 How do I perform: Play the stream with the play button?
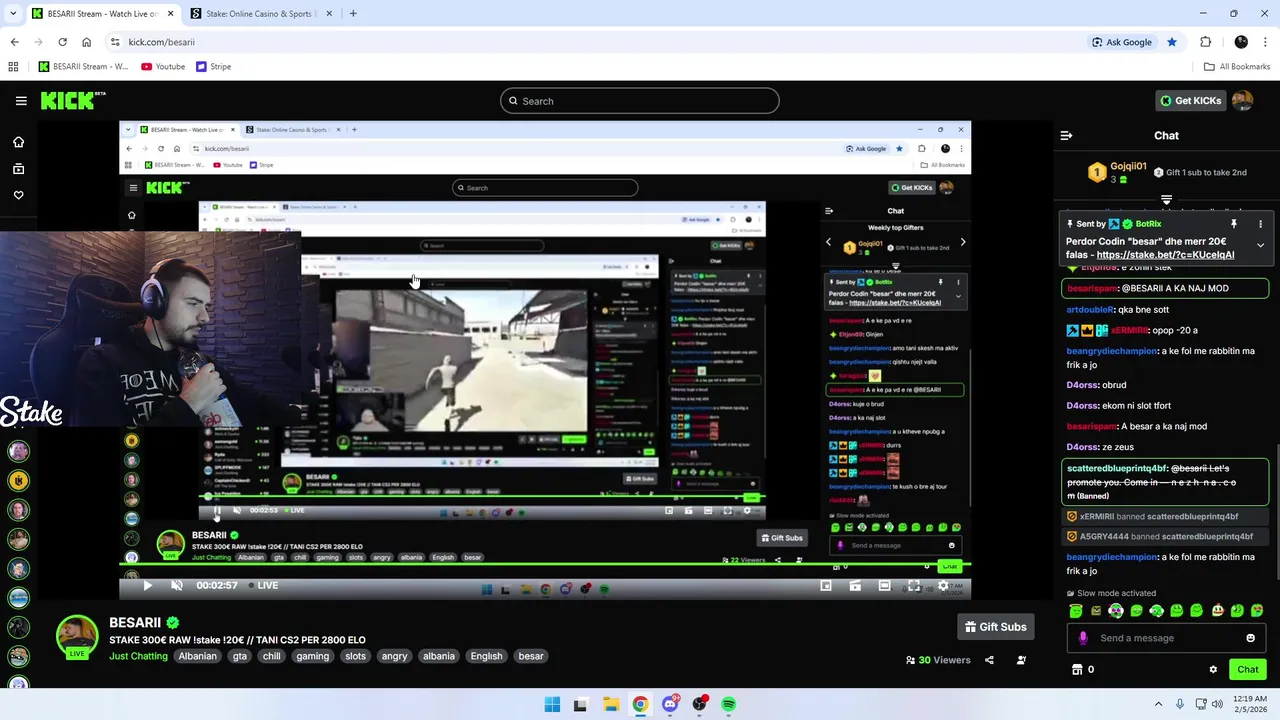(x=147, y=585)
